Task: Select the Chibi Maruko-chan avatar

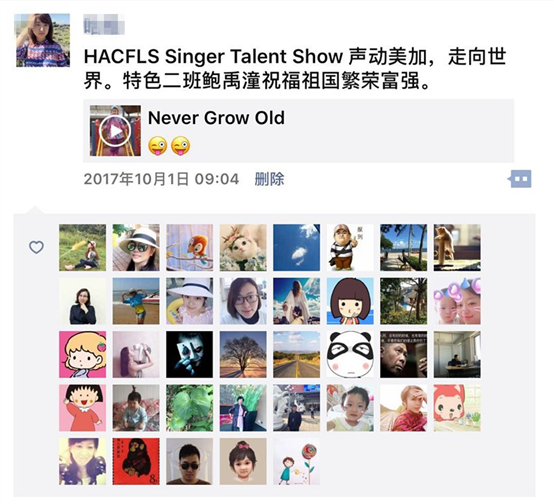Action: 82,408
